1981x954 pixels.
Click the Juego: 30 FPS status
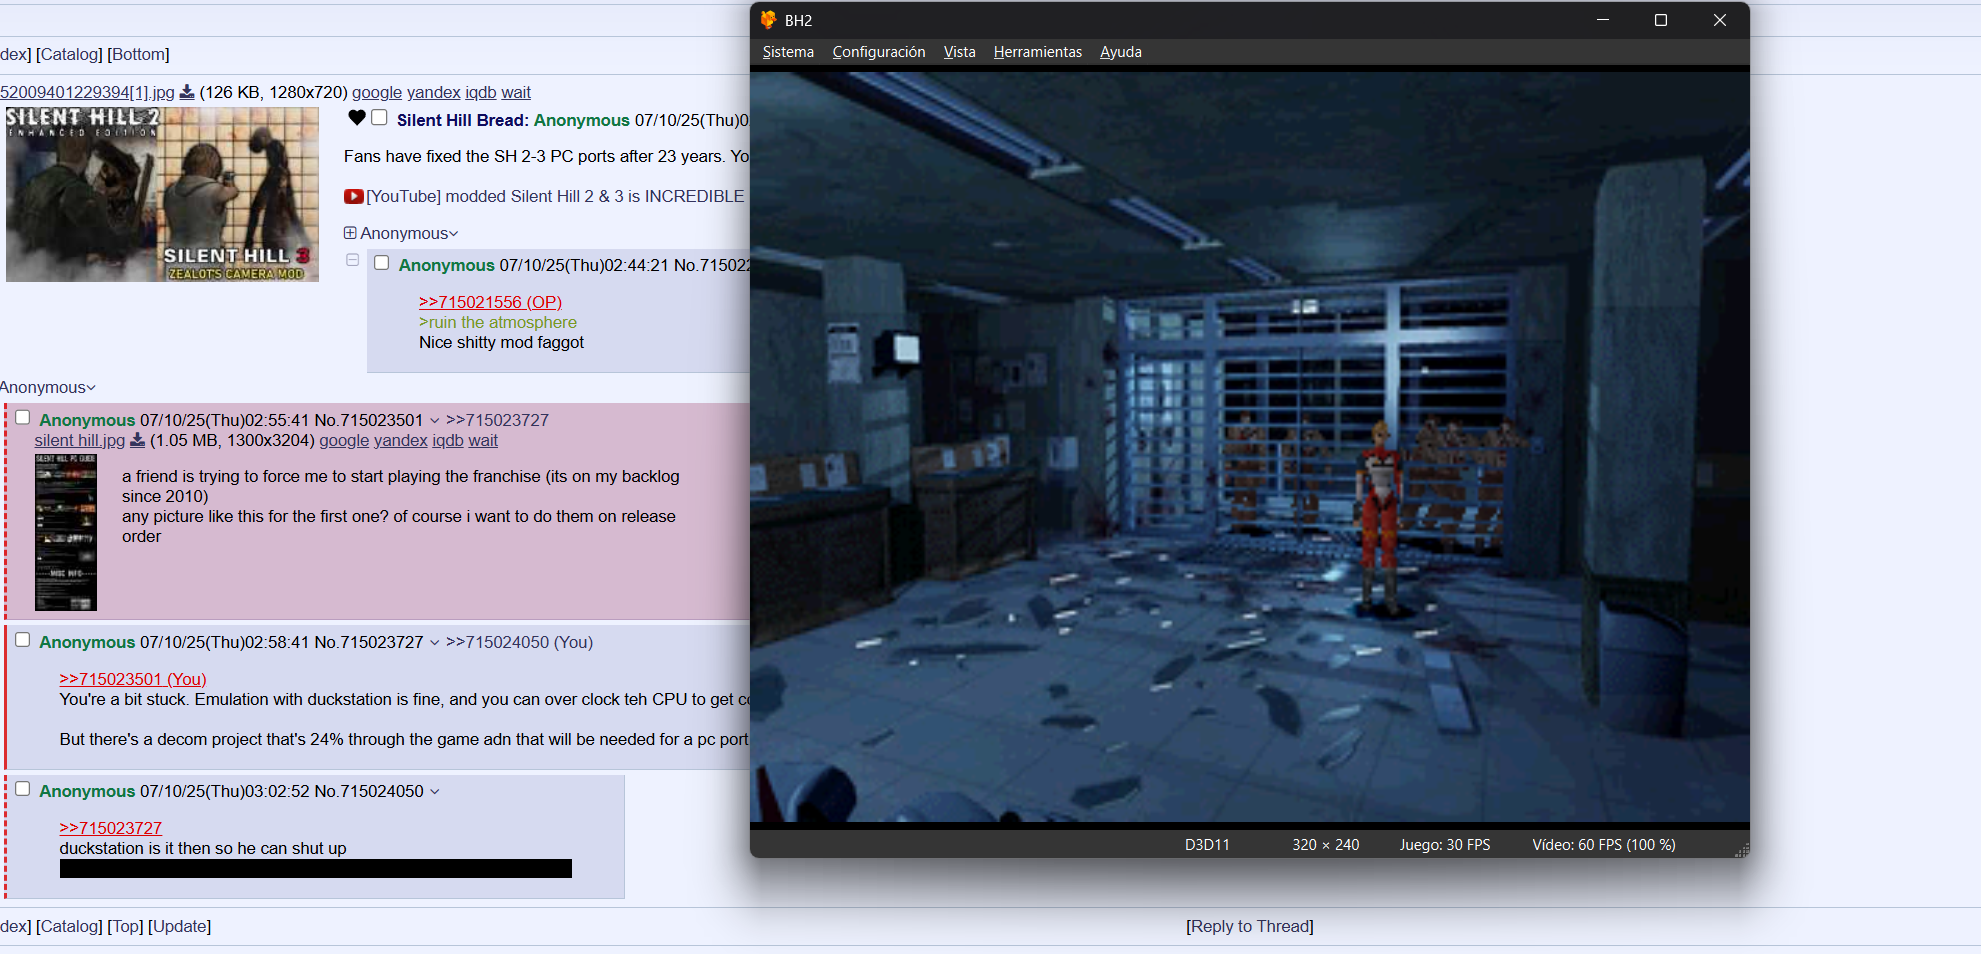tap(1444, 845)
